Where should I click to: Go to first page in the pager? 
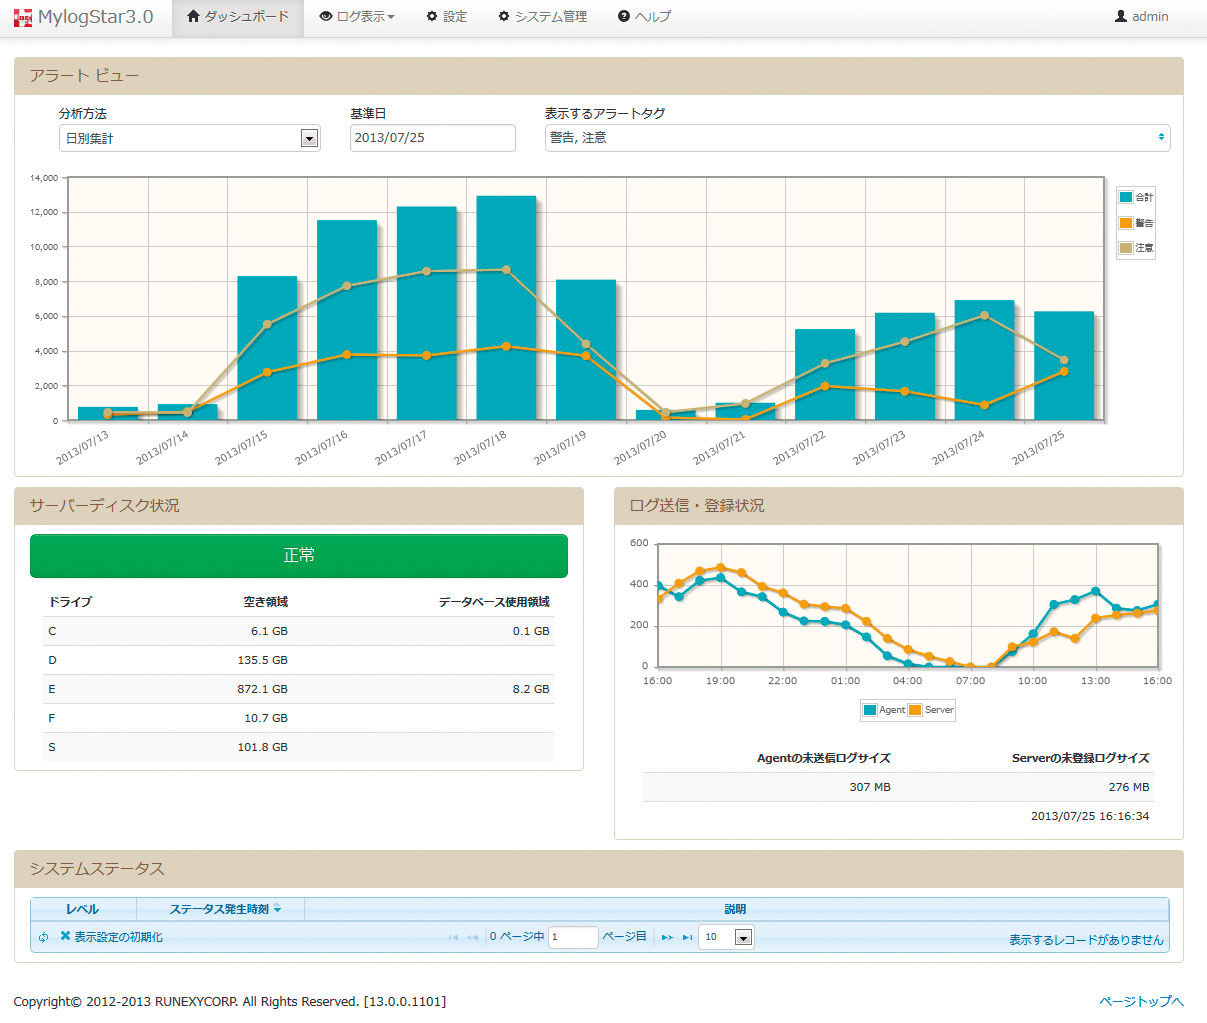click(x=453, y=937)
